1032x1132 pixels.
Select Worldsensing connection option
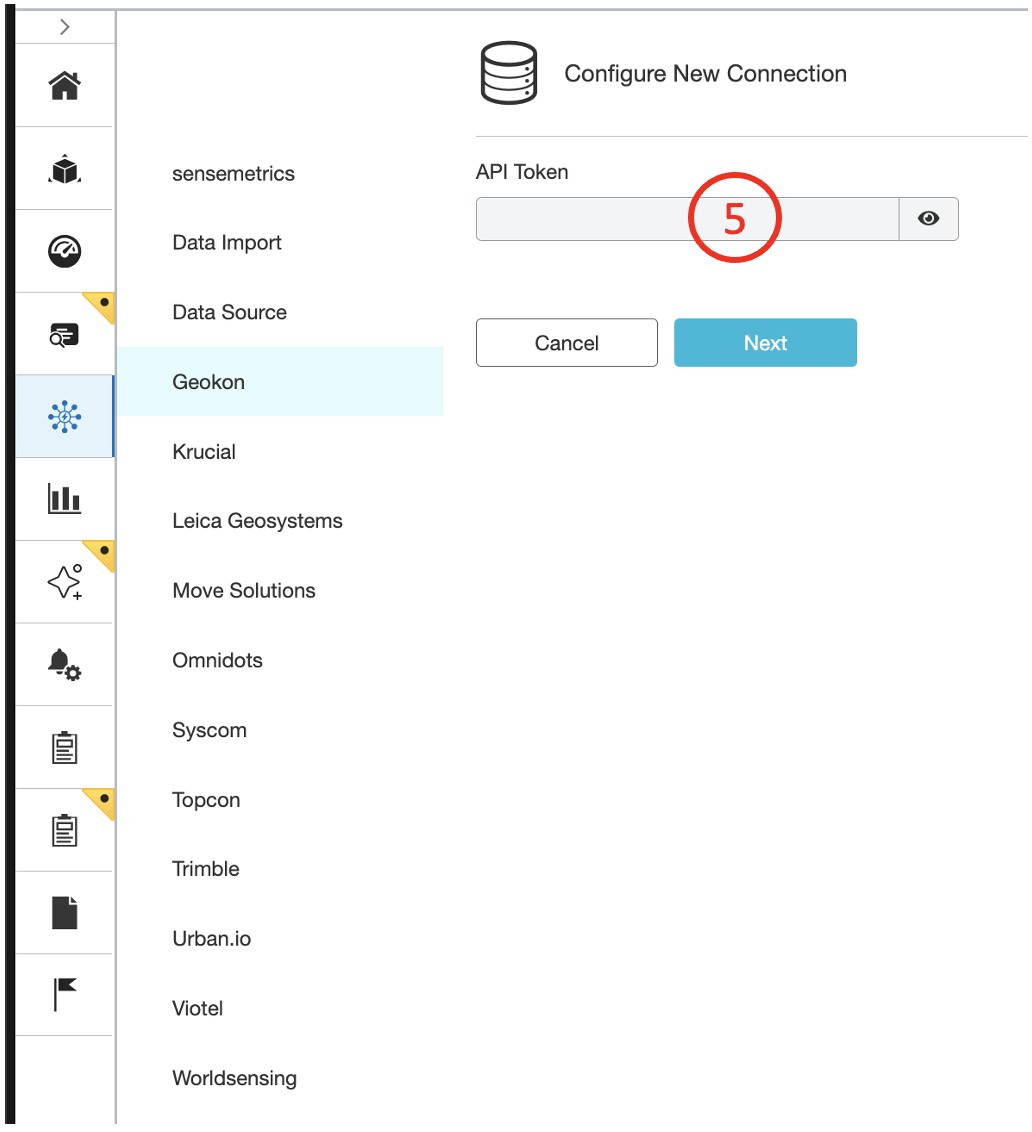234,1078
